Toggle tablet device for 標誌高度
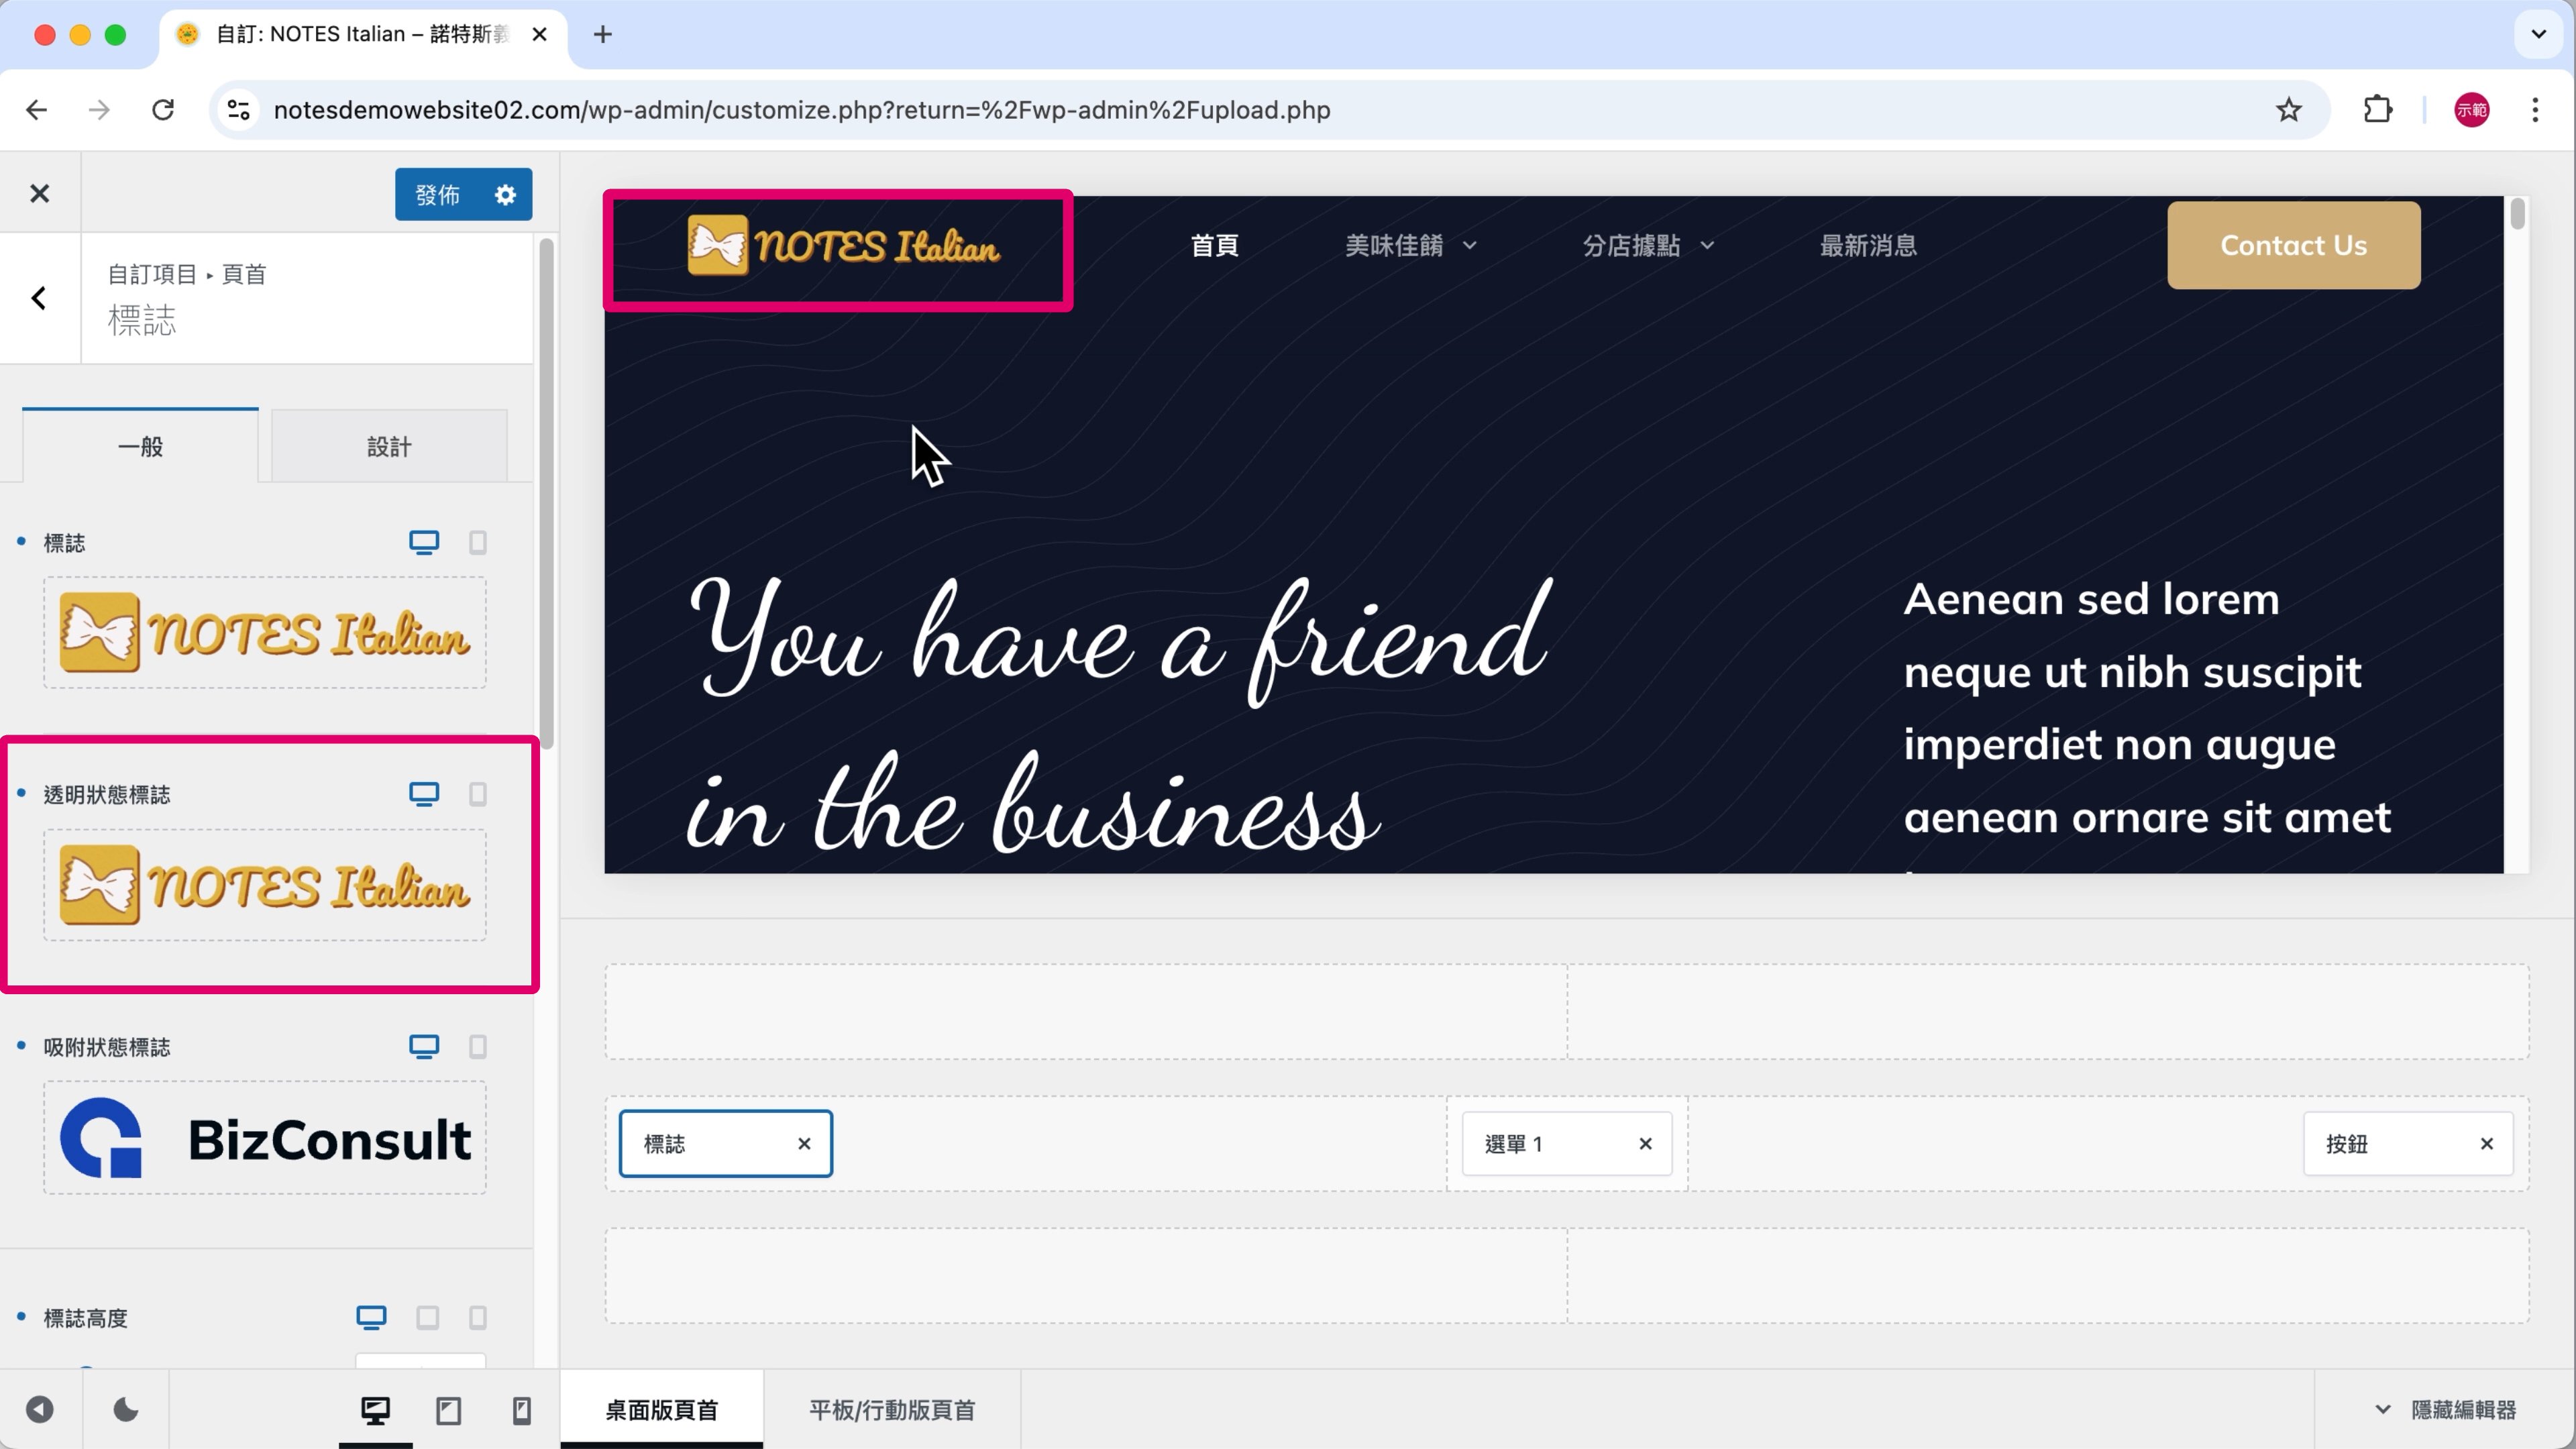 427,1318
